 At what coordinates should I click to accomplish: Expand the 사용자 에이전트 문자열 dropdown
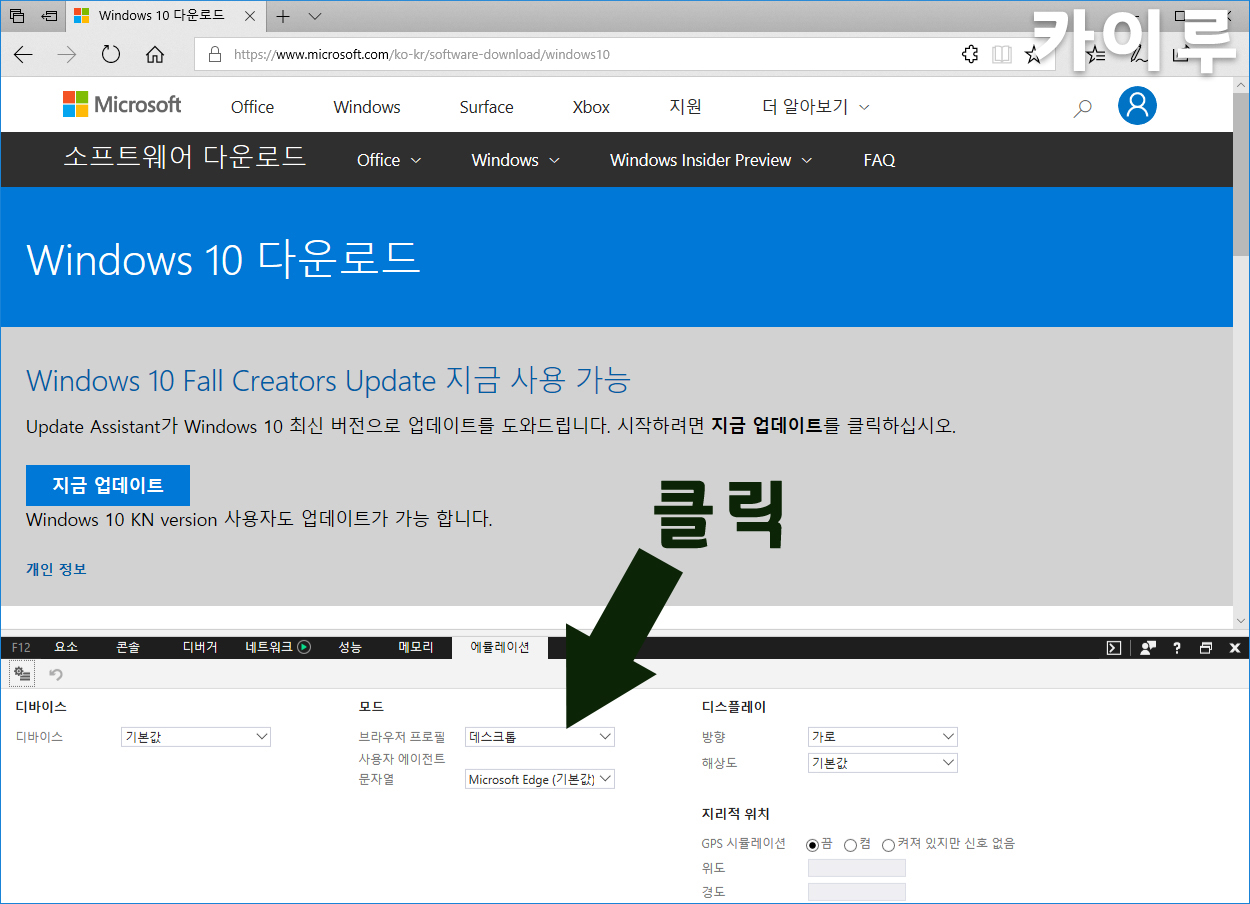540,779
